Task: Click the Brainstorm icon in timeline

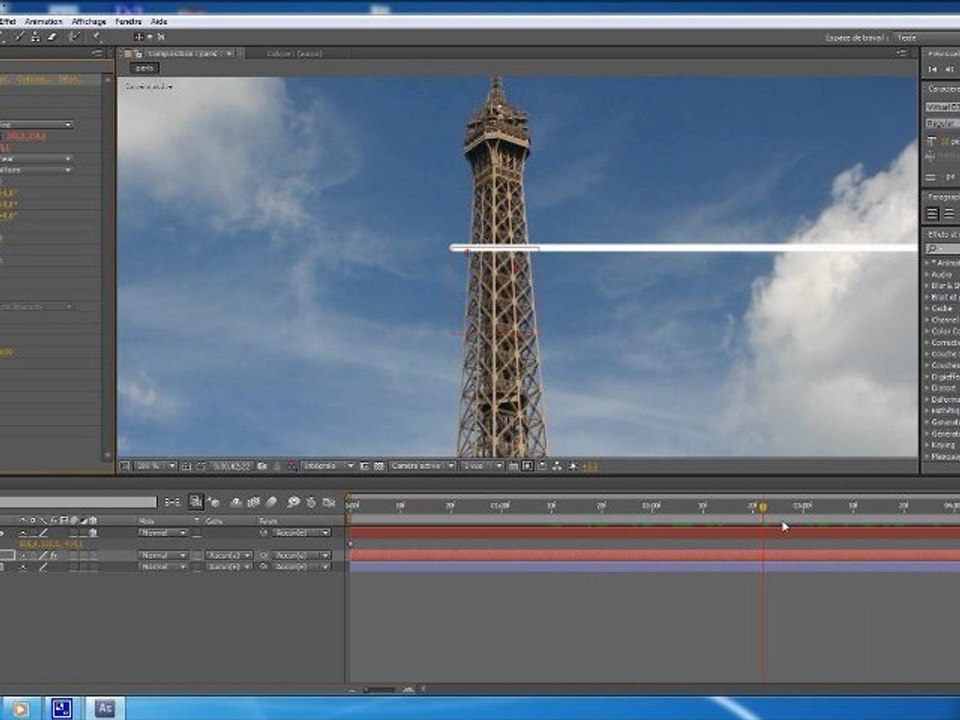Action: click(293, 502)
